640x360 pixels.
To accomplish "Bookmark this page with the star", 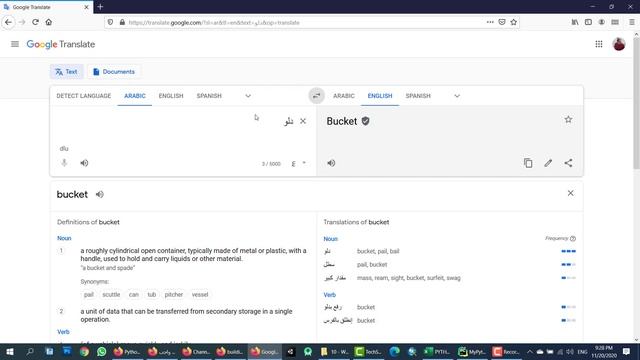I will tap(513, 22).
